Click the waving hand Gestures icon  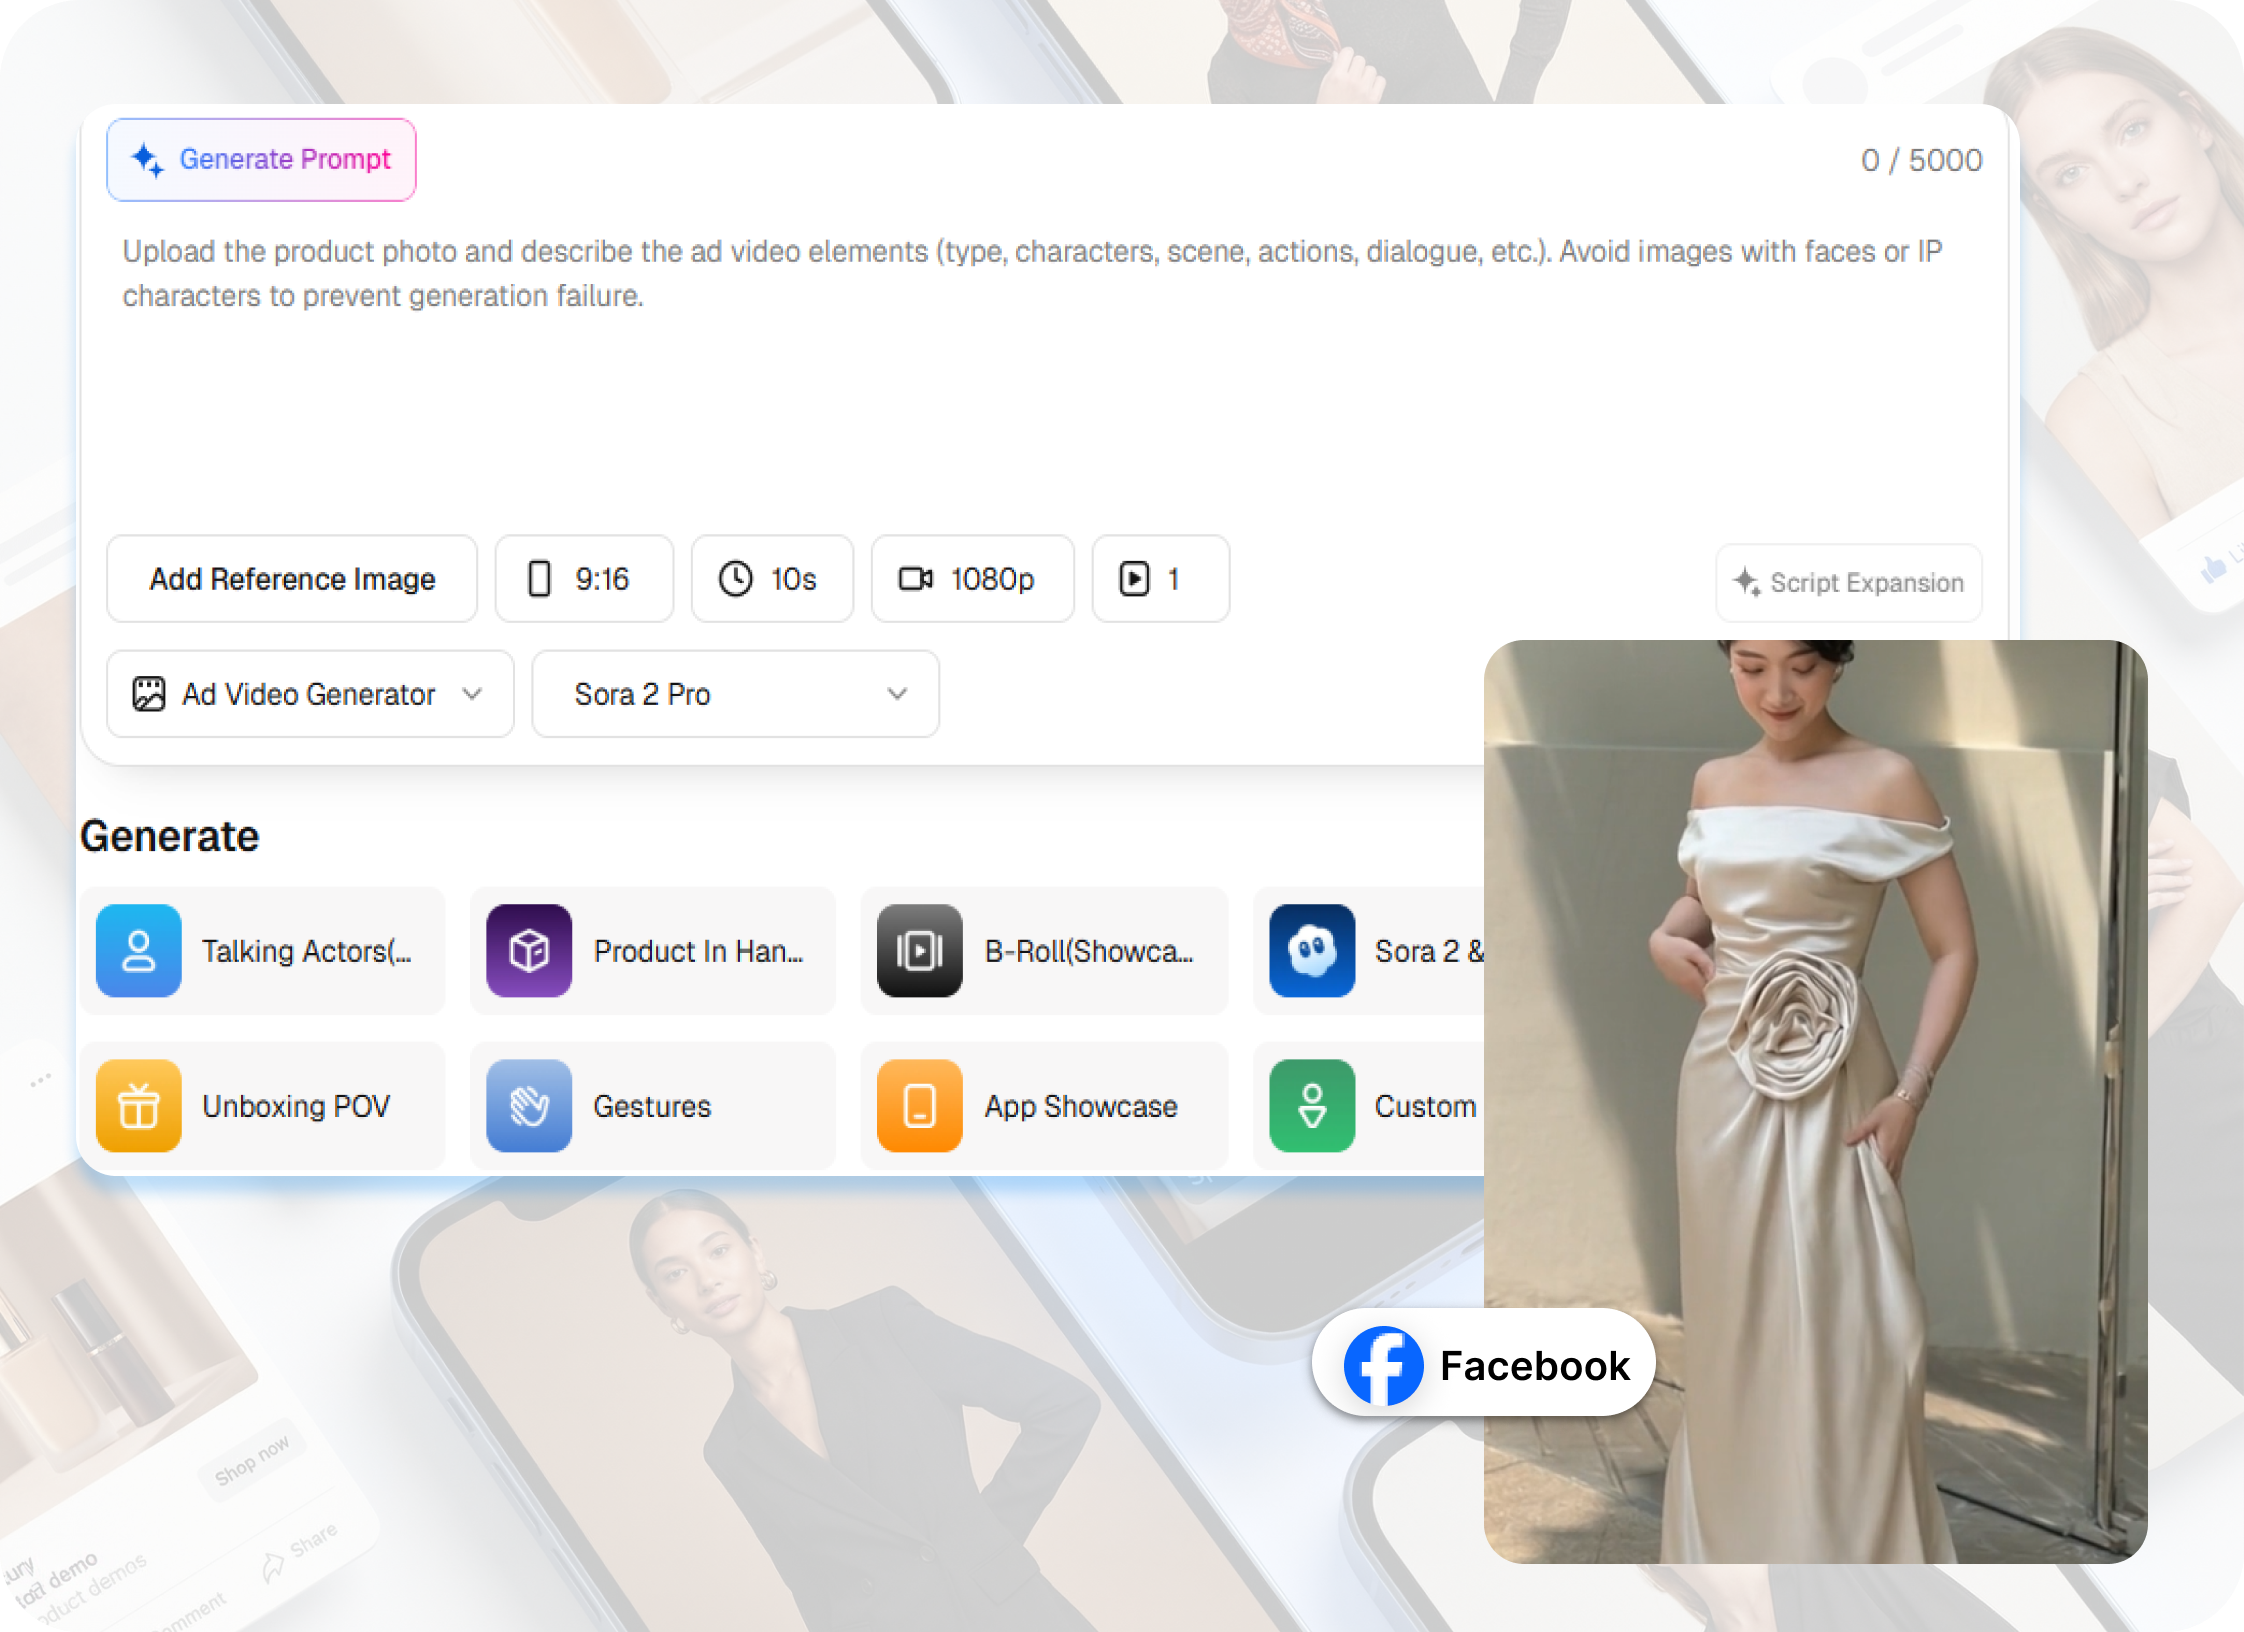click(529, 1106)
